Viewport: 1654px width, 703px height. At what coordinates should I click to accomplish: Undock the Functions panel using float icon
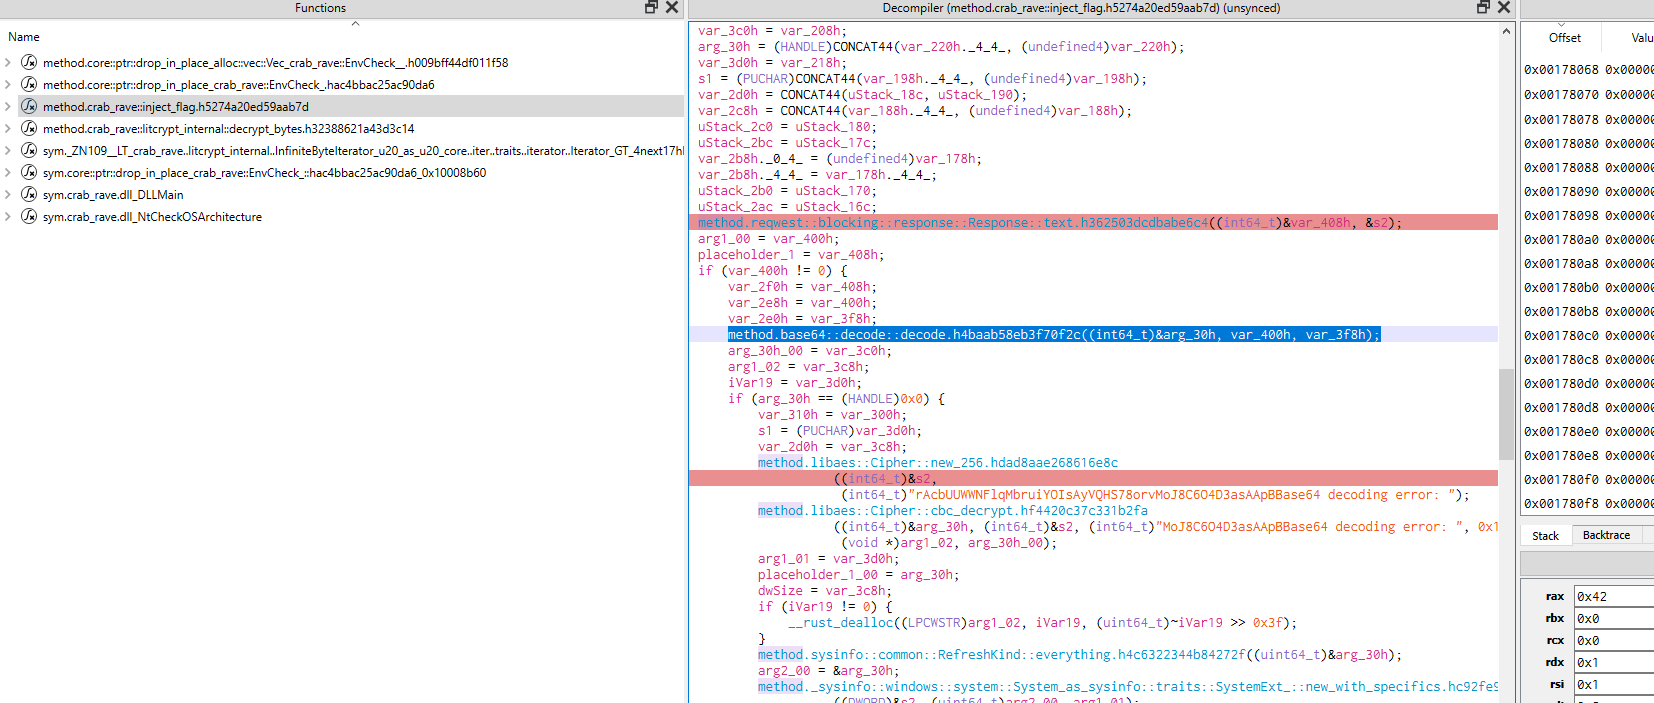pos(651,7)
